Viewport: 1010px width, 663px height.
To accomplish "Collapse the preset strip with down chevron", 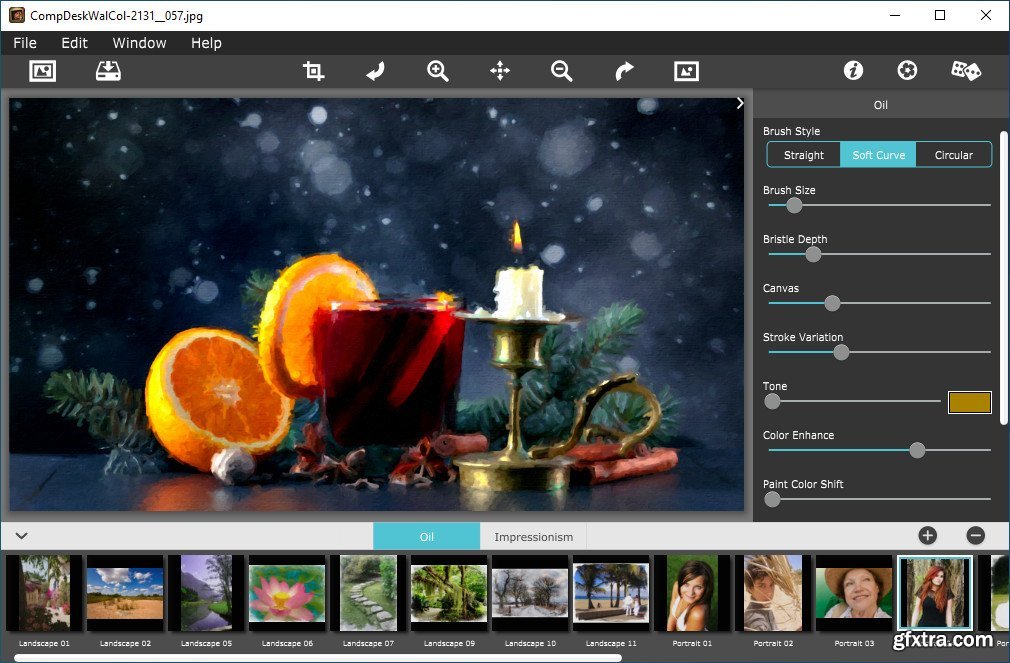I will 21,536.
